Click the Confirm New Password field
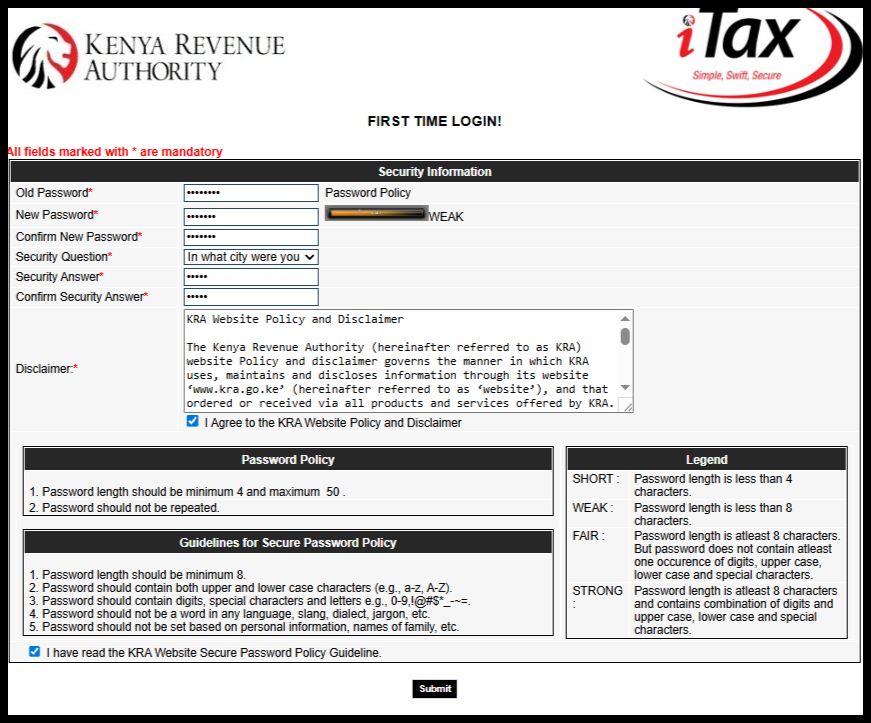The image size is (871, 723). pyautogui.click(x=250, y=236)
